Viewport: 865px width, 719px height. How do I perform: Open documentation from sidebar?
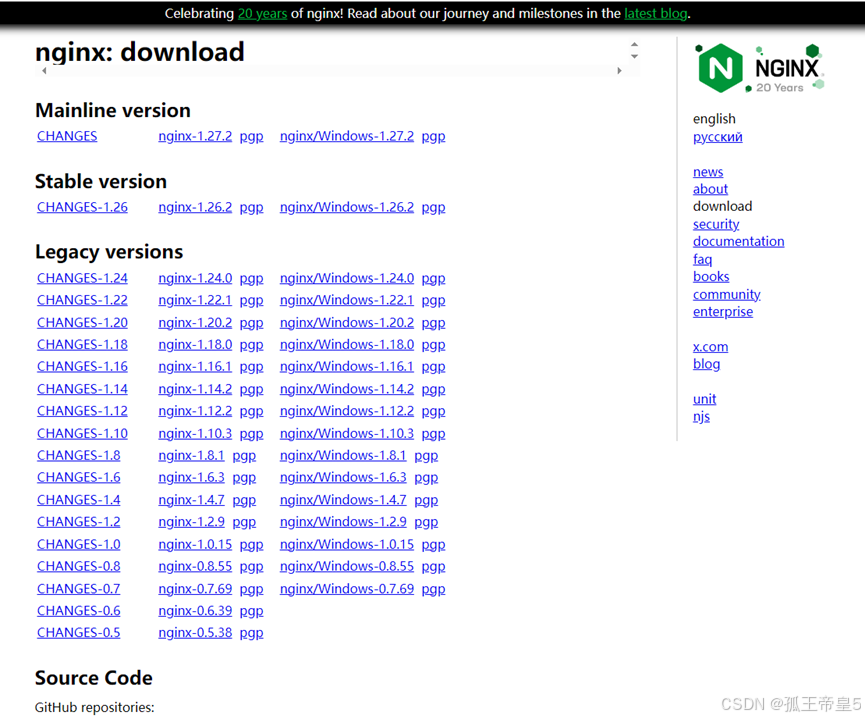[738, 242]
